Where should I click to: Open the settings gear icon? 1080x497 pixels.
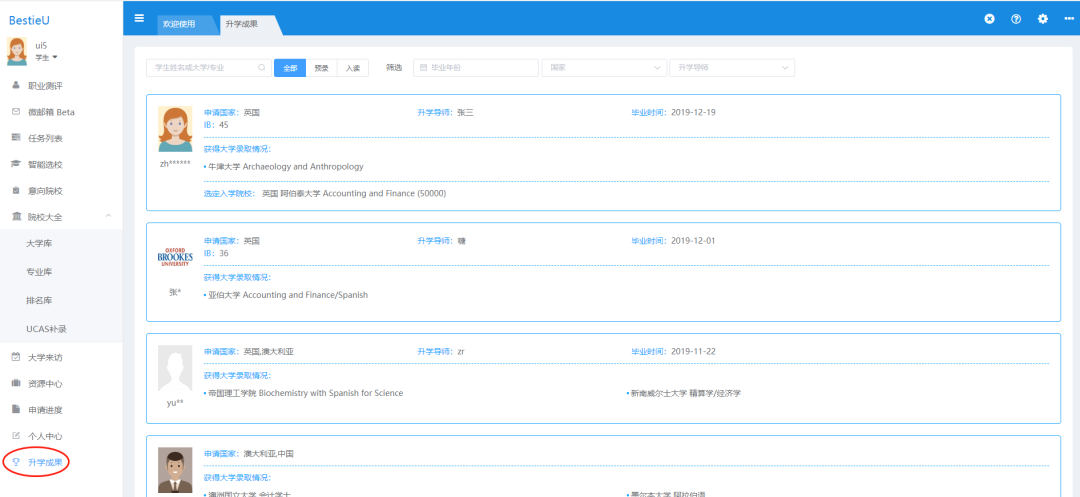tap(1043, 19)
